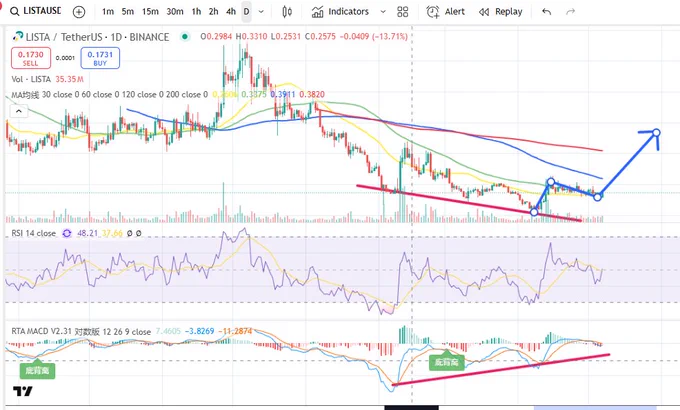Collapse the indicator legend with the chevron
The image size is (680, 410).
coord(19,112)
